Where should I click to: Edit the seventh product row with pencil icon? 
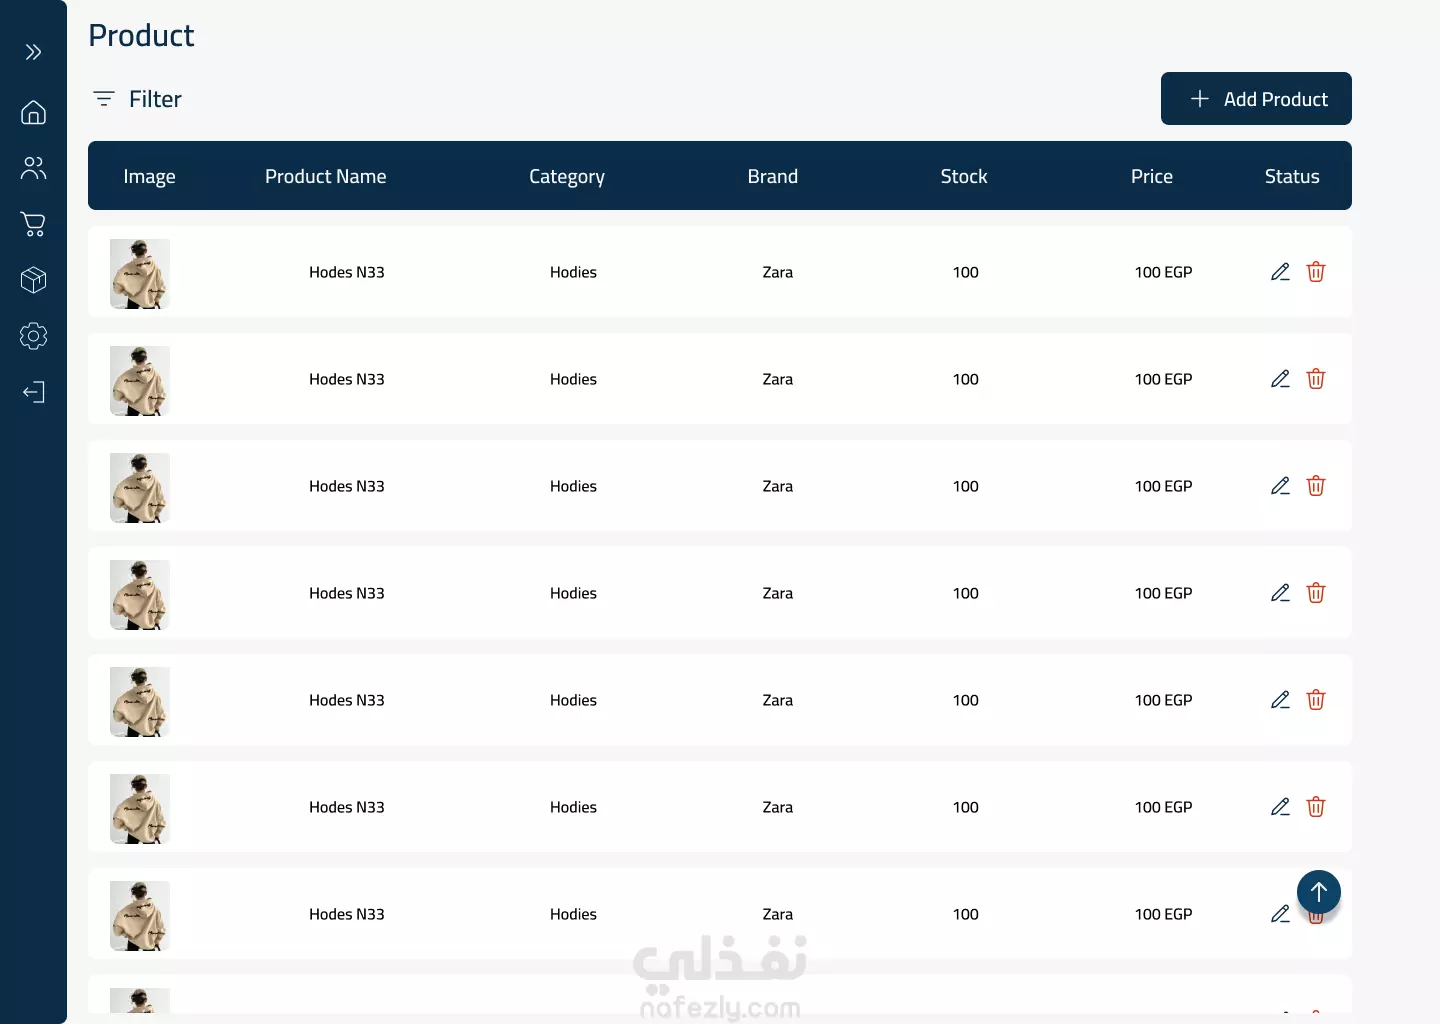click(1280, 914)
